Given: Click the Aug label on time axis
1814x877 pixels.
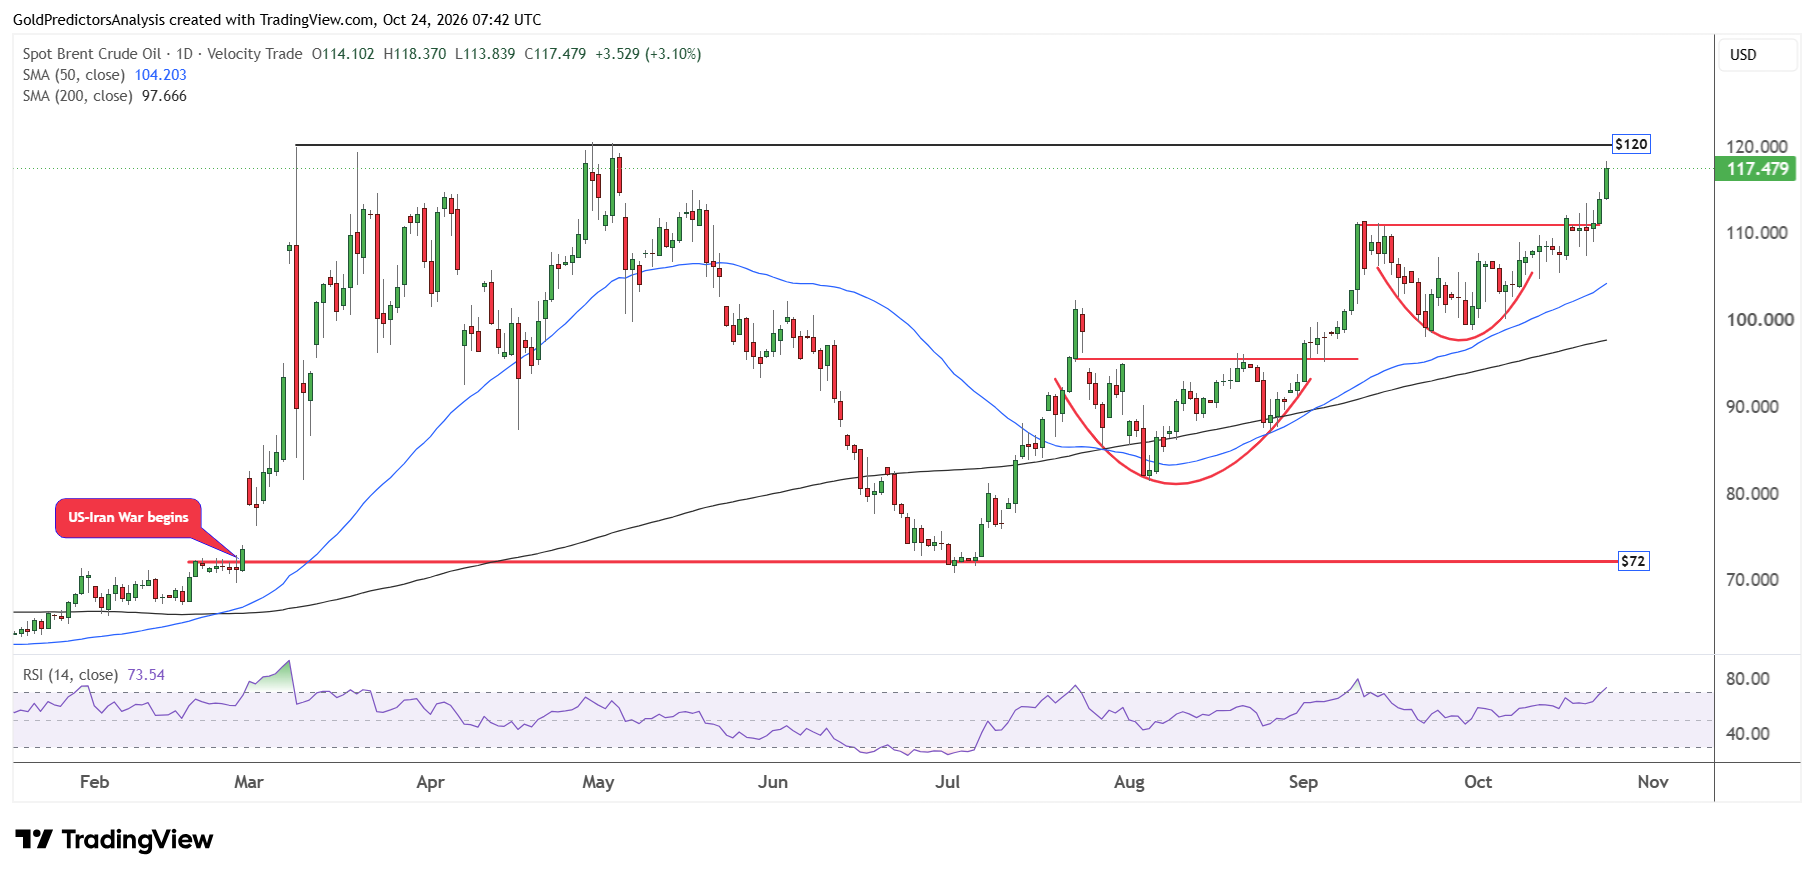Looking at the screenshot, I should click(1129, 782).
